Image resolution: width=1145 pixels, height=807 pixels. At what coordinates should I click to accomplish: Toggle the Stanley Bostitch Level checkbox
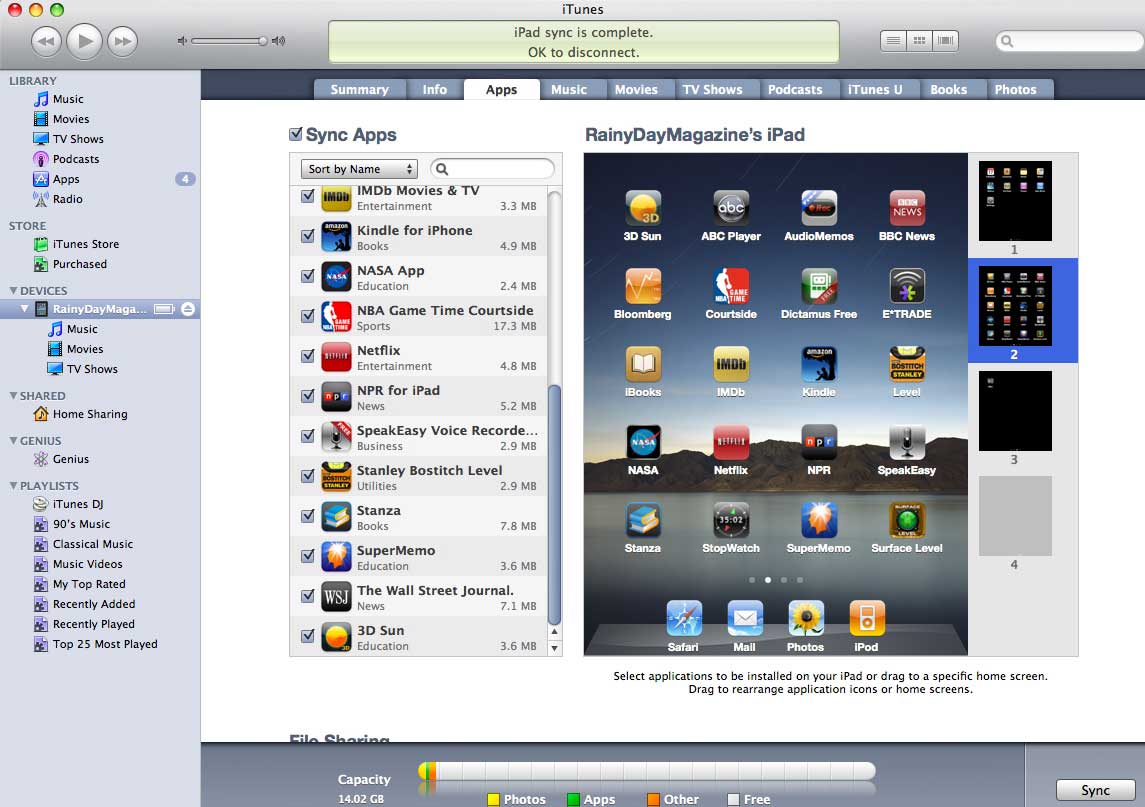308,476
